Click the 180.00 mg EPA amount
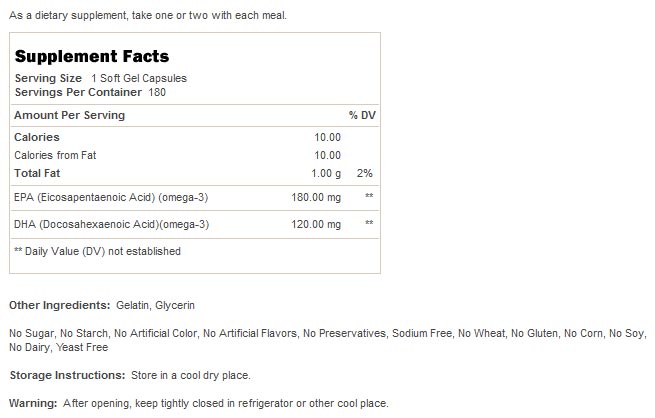 tap(315, 197)
